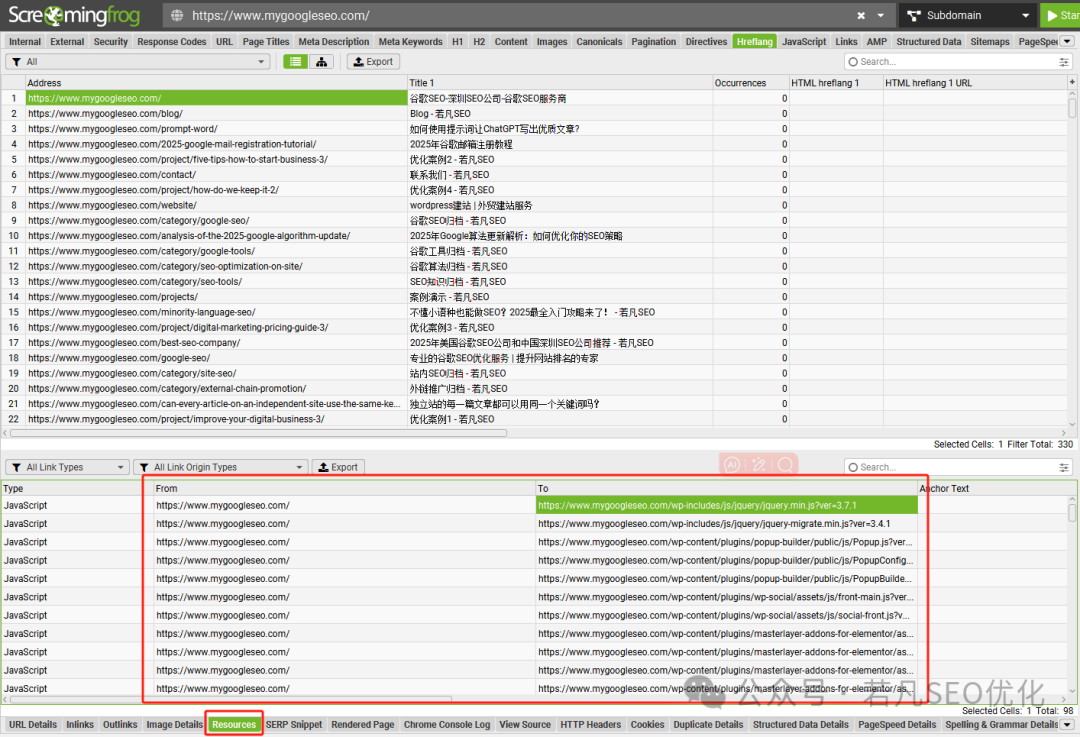Clear the URL with the X icon
This screenshot has width=1080, height=737.
(x=861, y=15)
